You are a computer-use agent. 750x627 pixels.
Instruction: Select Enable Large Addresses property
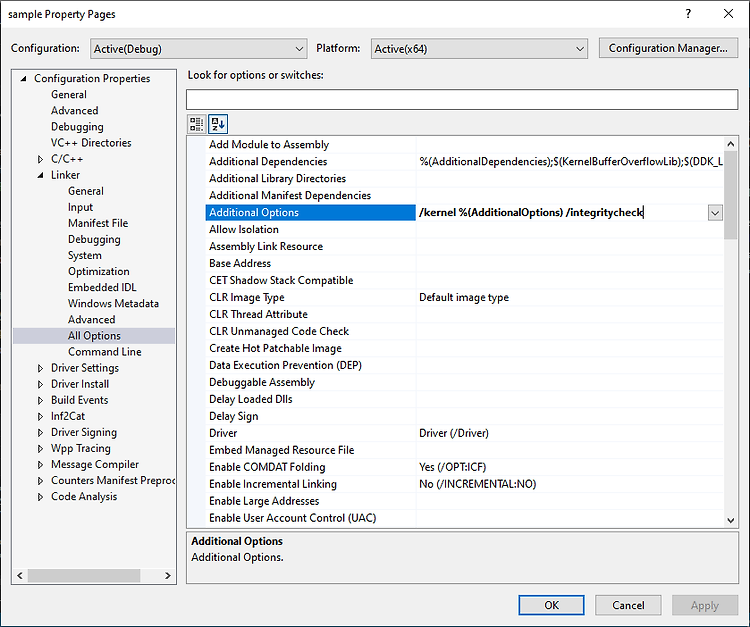[x=464, y=501]
